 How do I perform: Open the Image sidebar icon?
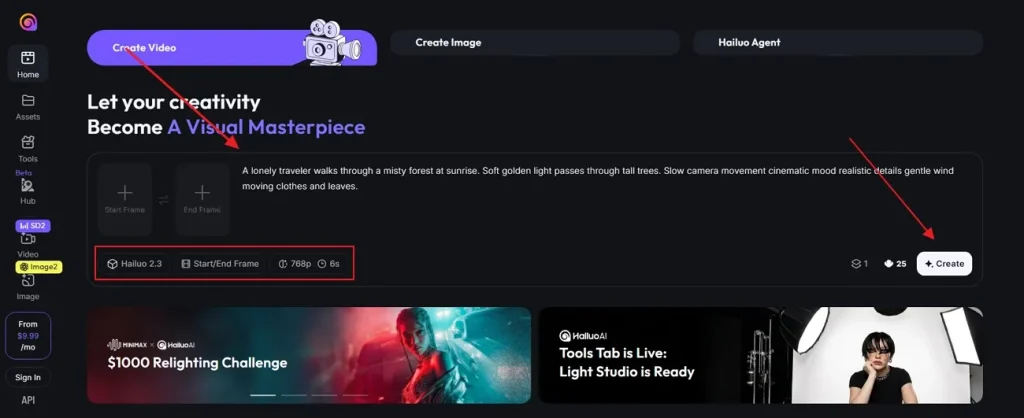[27, 281]
